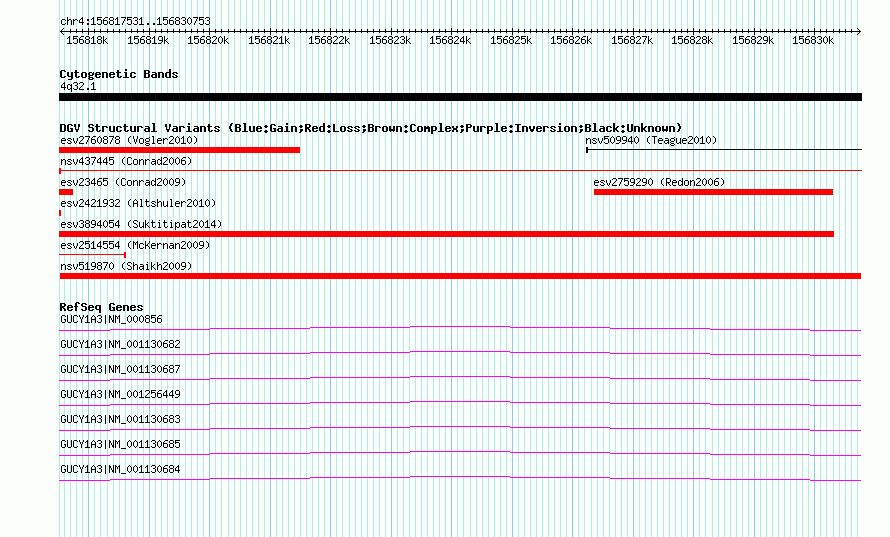Select the black 4q32.1 cytogenetic band bar
The image size is (890, 537).
point(460,97)
